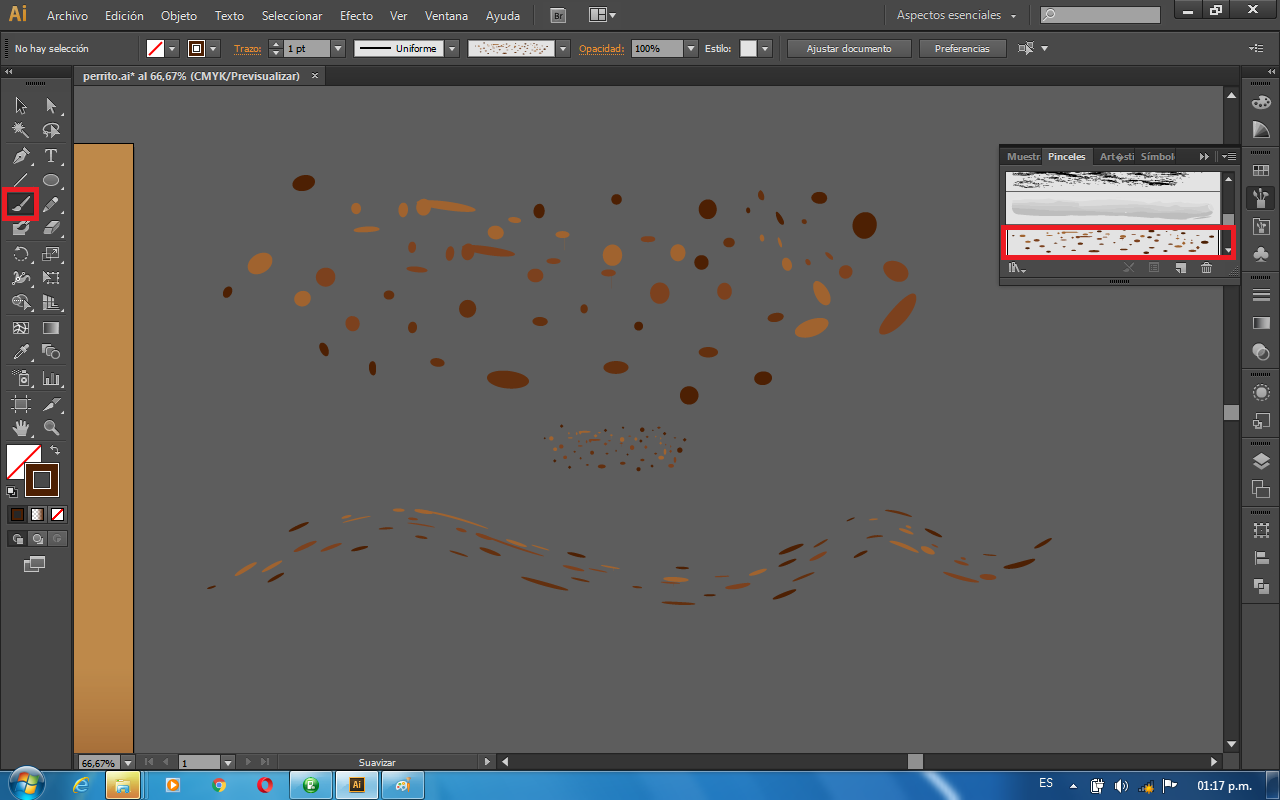Screen dimensions: 1280x800
Task: Swap fill and stroke arrows
Action: tap(55, 451)
